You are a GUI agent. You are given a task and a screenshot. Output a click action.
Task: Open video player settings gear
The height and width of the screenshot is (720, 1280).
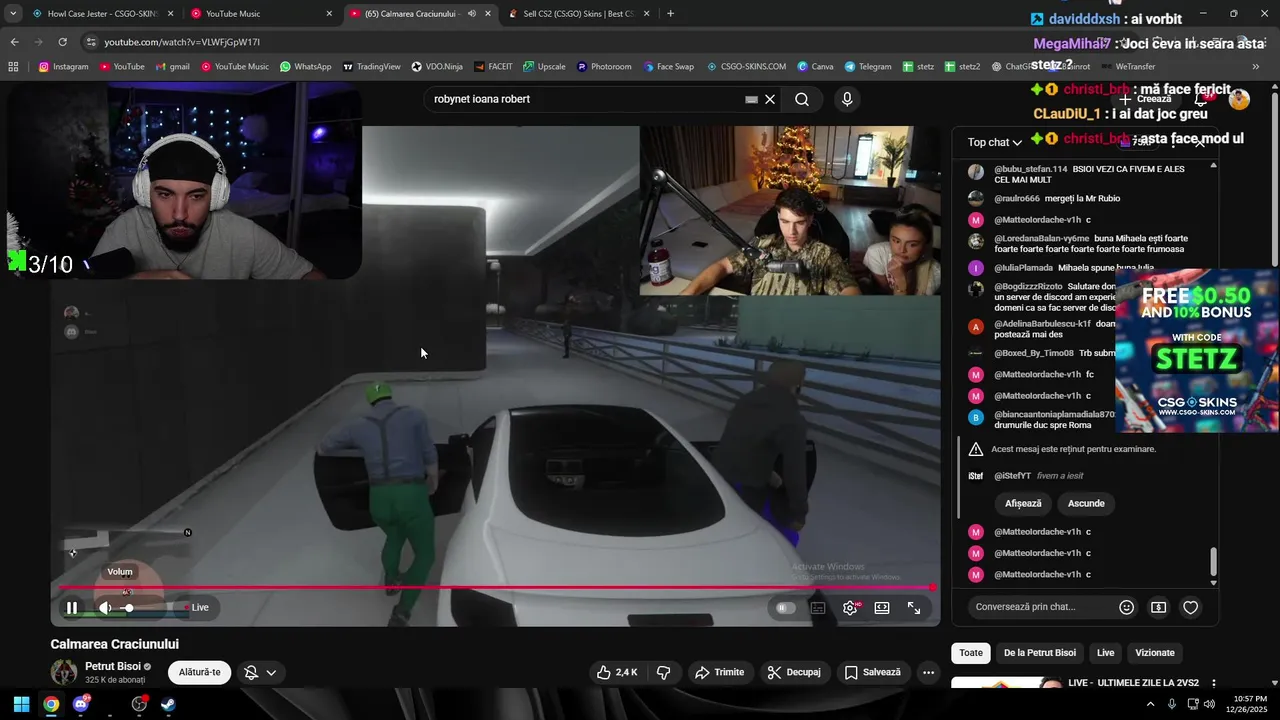click(x=850, y=607)
